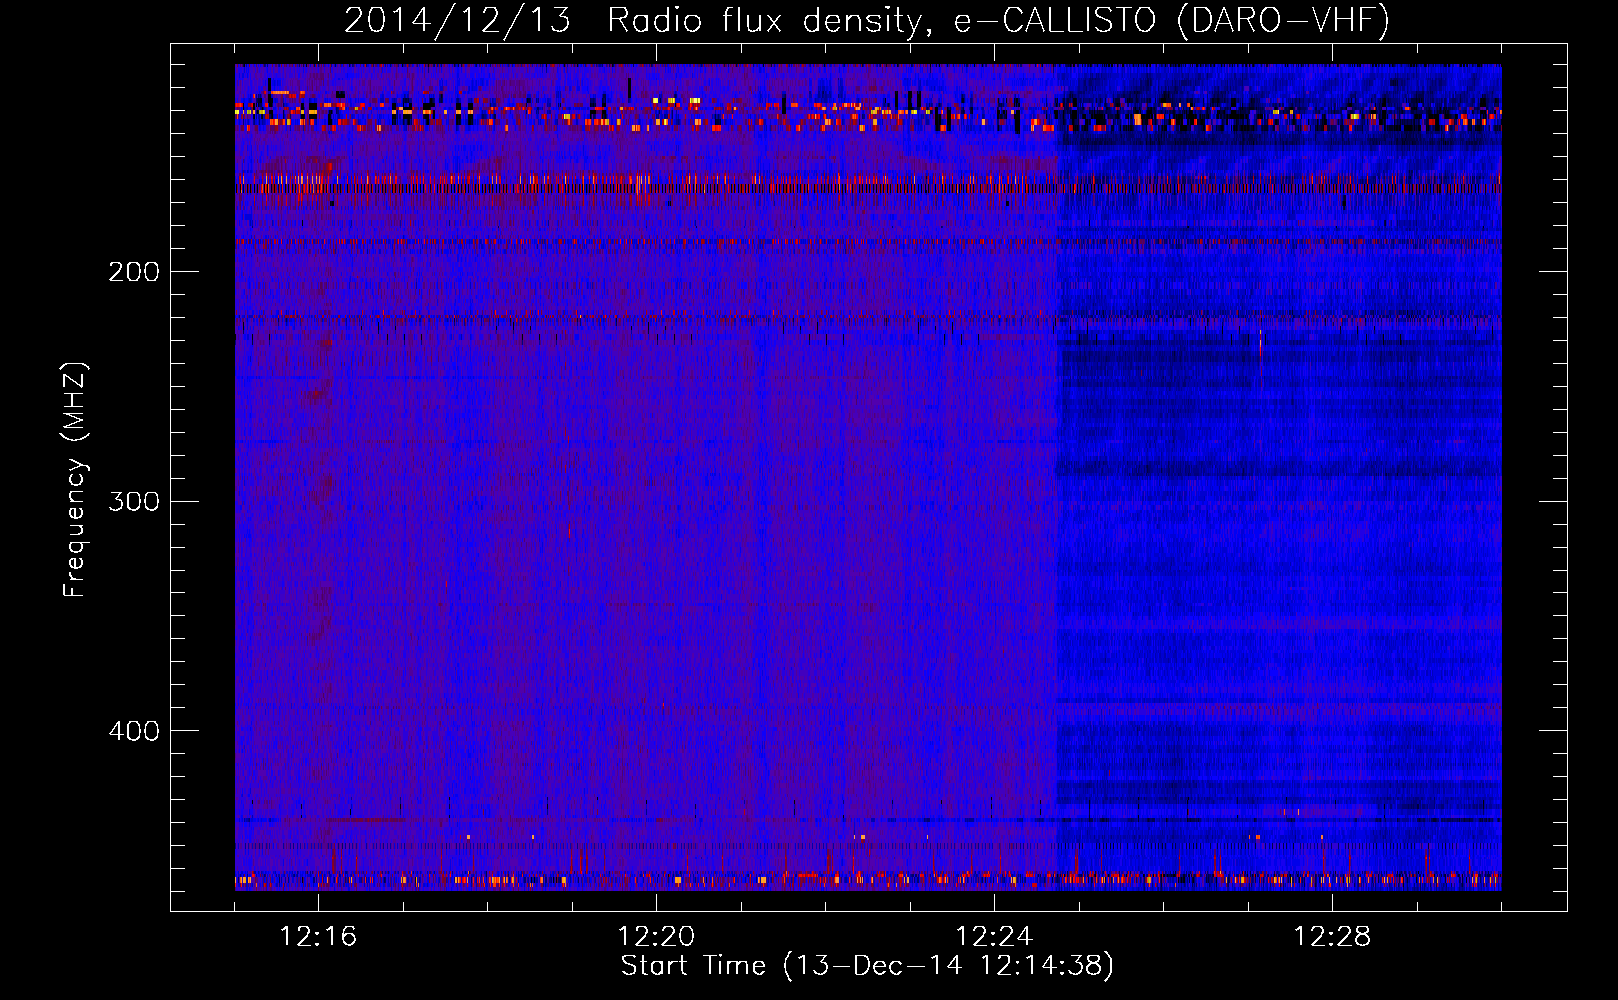1618x1000 pixels.
Task: Select the 'Frequency (MHZ)' axis label
Action: click(75, 480)
